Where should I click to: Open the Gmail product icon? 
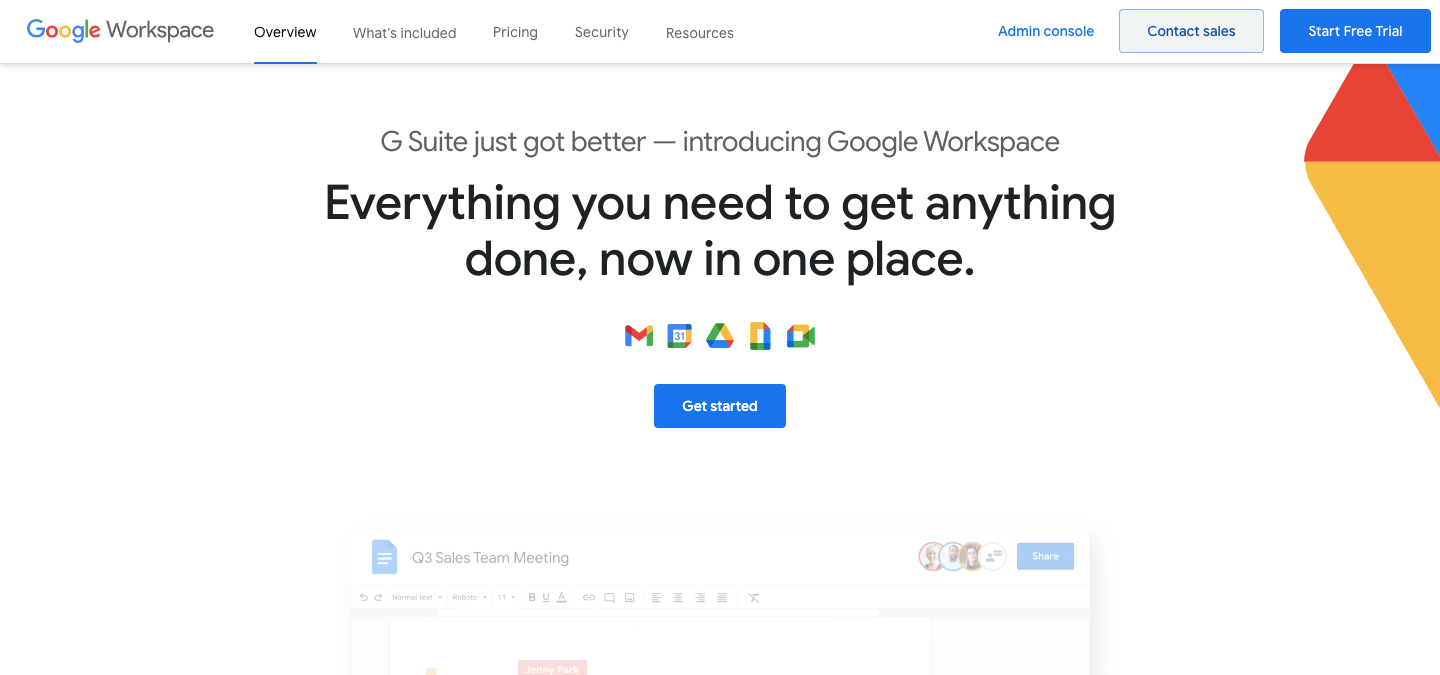[x=639, y=336]
